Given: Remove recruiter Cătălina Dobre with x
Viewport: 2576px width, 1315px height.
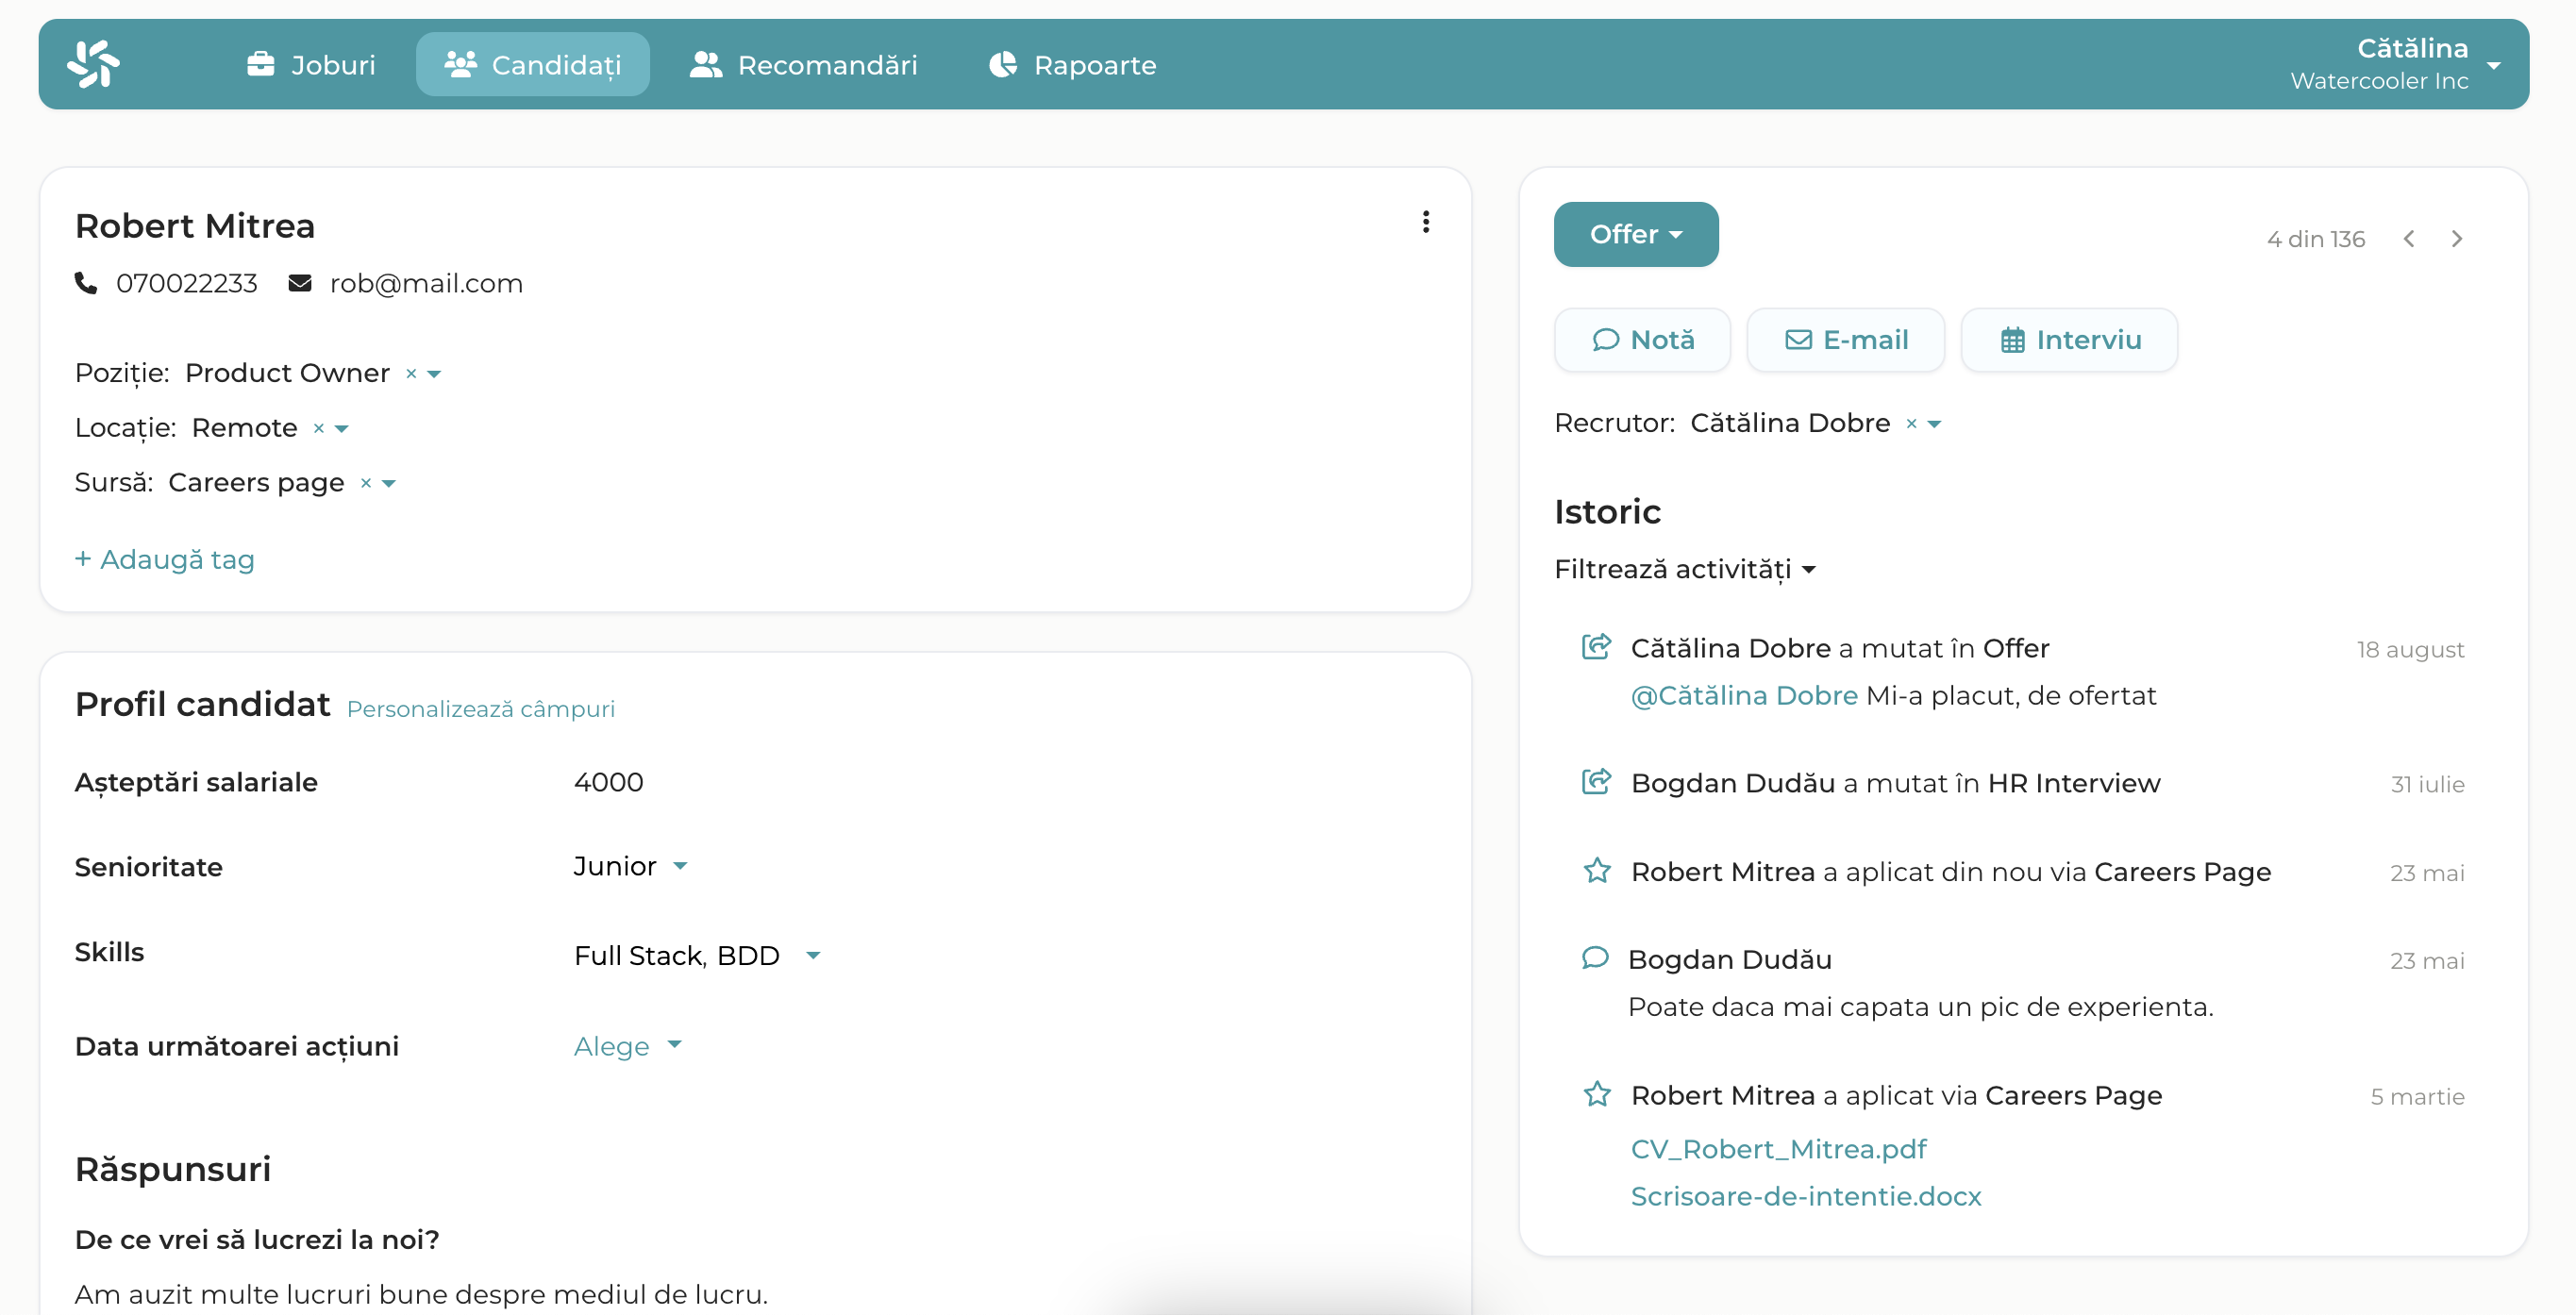Looking at the screenshot, I should click(1911, 424).
